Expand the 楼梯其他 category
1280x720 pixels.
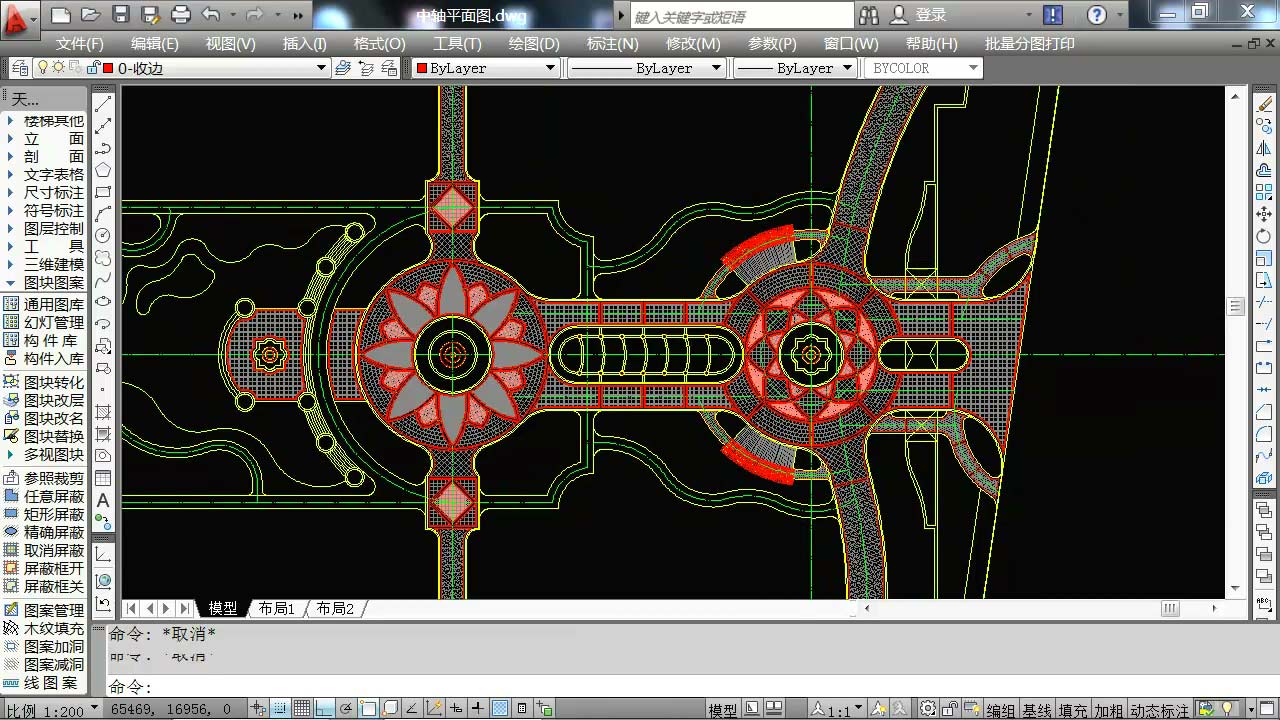46,121
